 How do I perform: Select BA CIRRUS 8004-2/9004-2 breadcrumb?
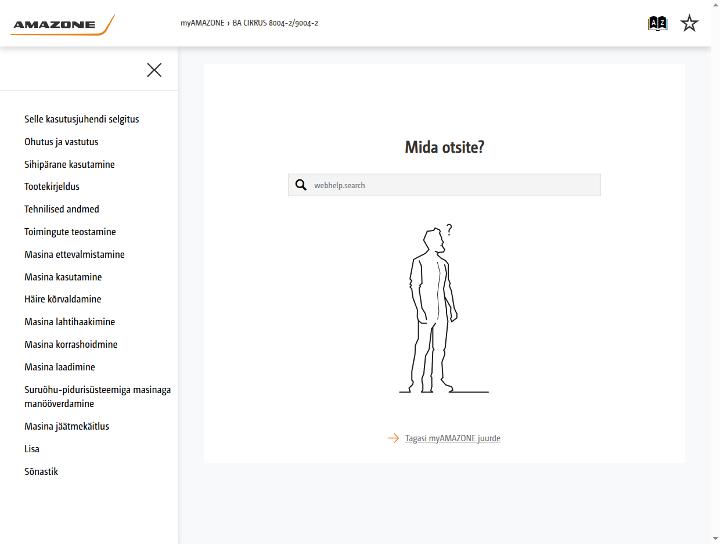tap(275, 23)
